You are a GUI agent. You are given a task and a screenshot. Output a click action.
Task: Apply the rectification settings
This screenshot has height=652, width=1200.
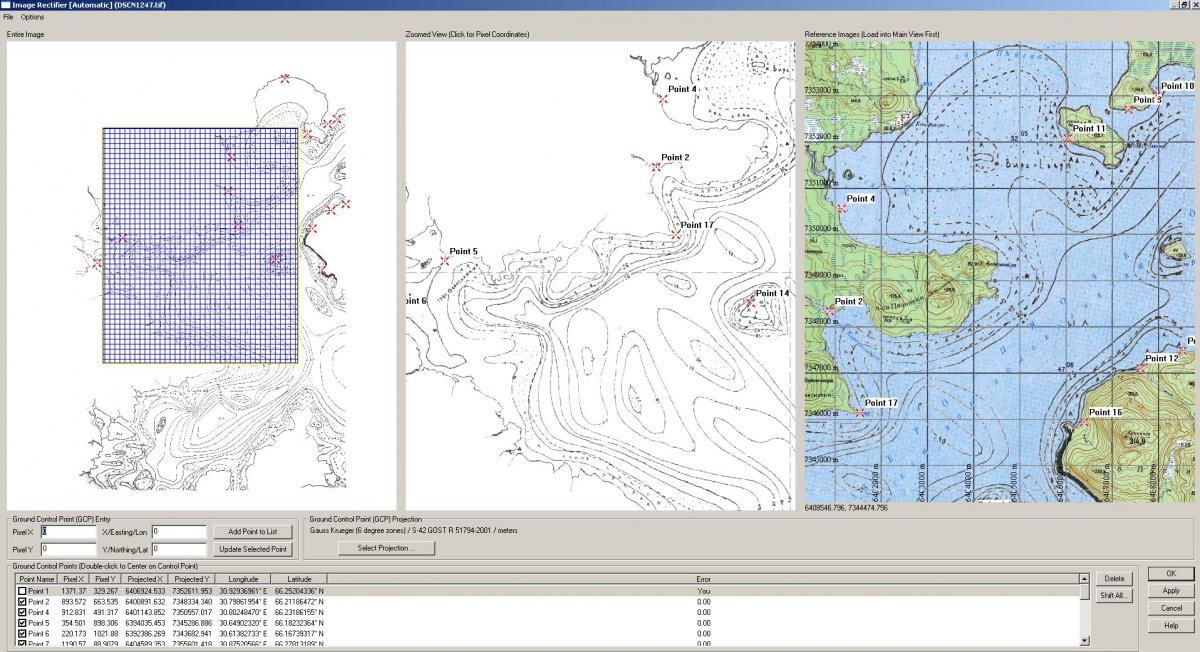pyautogui.click(x=1171, y=591)
